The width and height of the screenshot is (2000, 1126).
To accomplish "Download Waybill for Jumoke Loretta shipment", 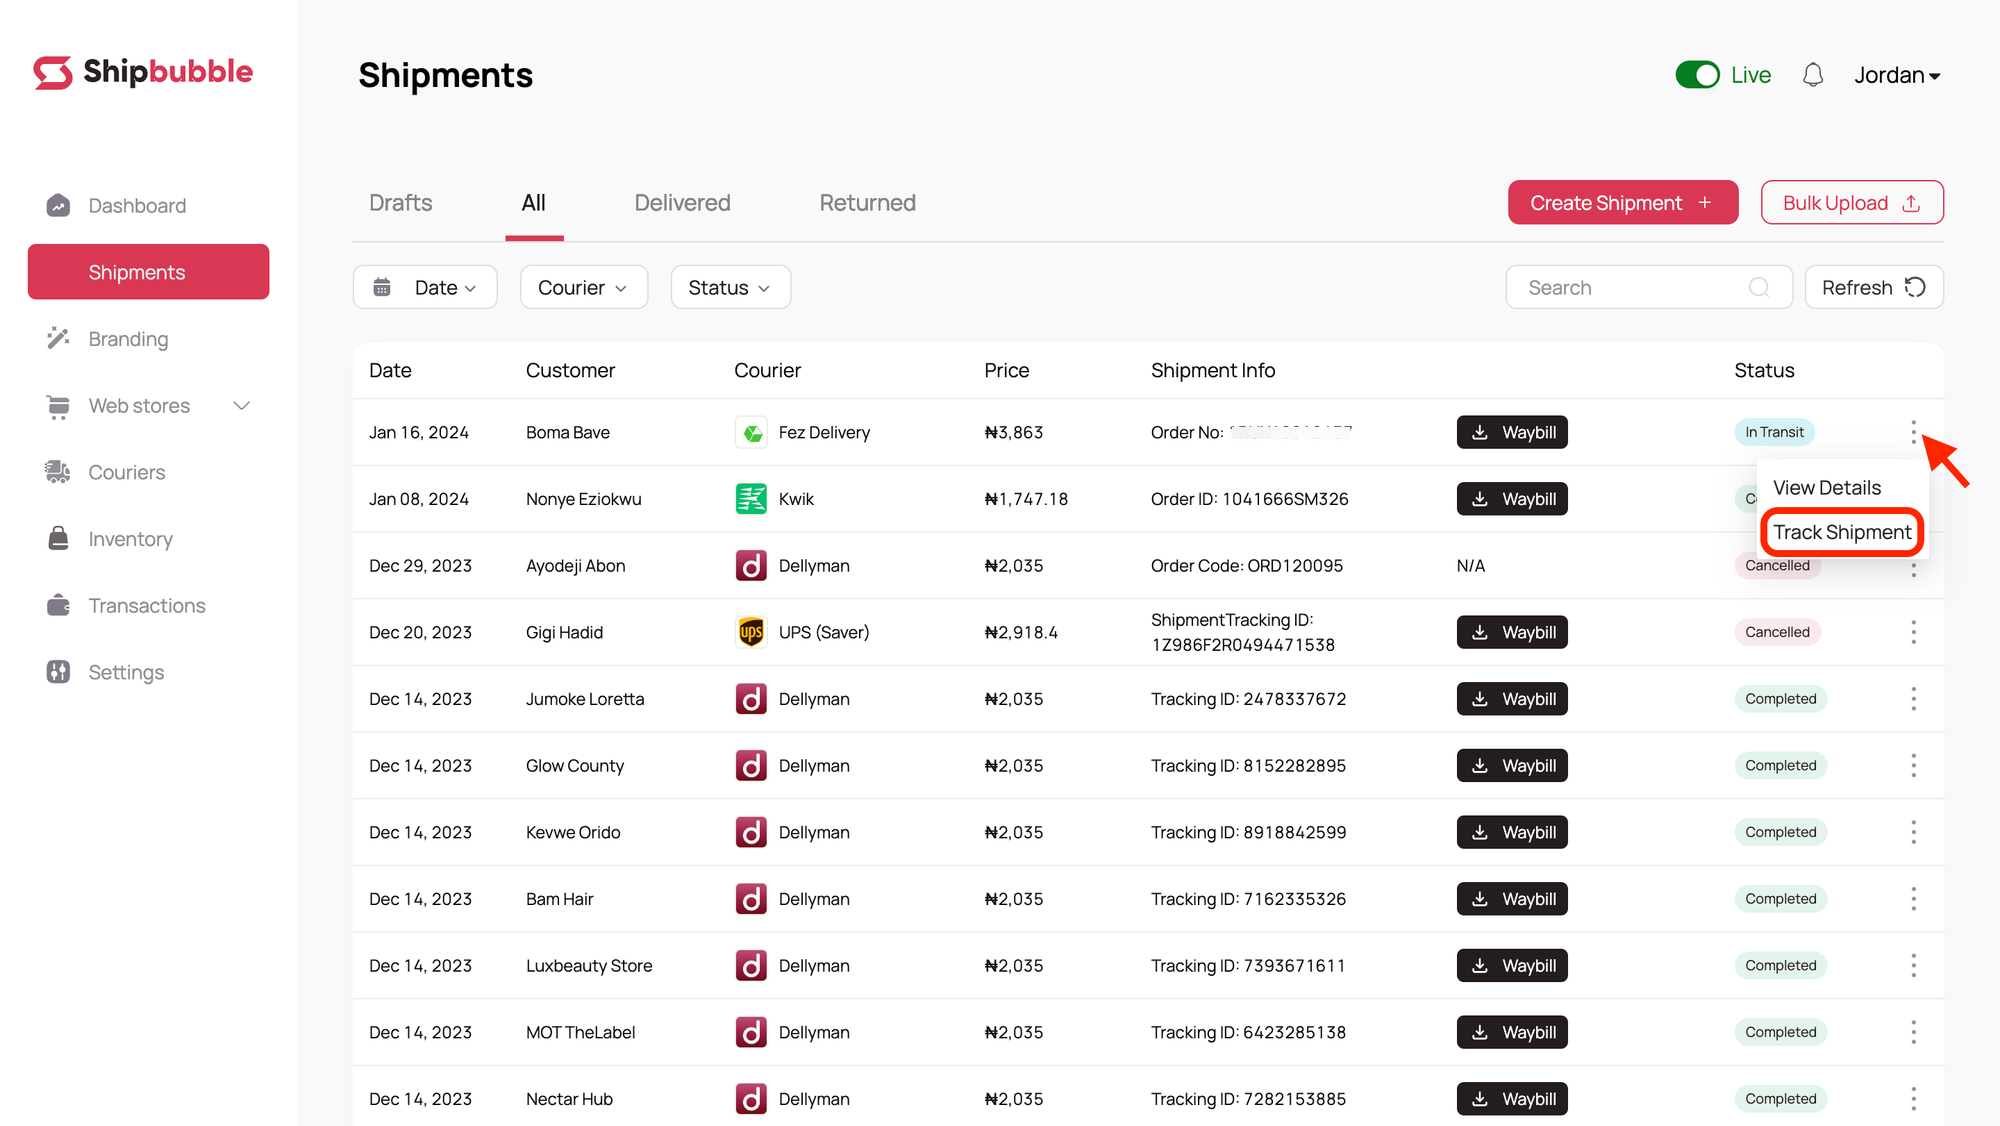I will coord(1511,699).
